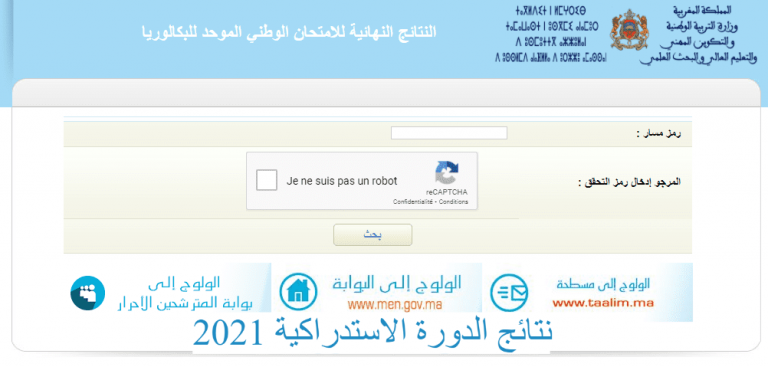Open the www.taalim.ma link
Viewport: 768px width, 367px height.
tap(603, 303)
